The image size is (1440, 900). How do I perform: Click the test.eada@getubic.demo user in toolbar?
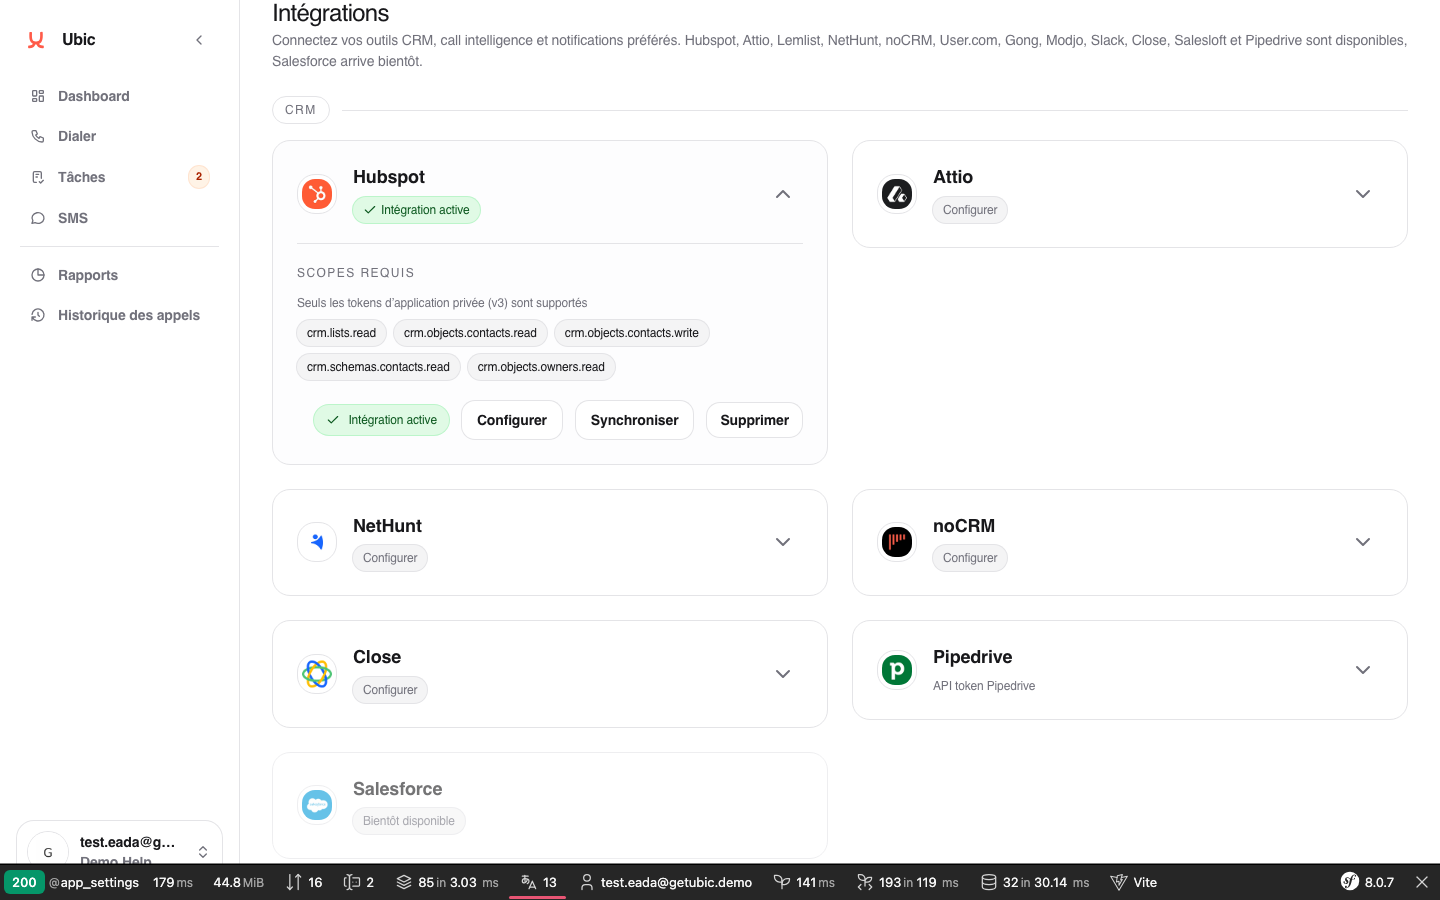pyautogui.click(x=666, y=882)
